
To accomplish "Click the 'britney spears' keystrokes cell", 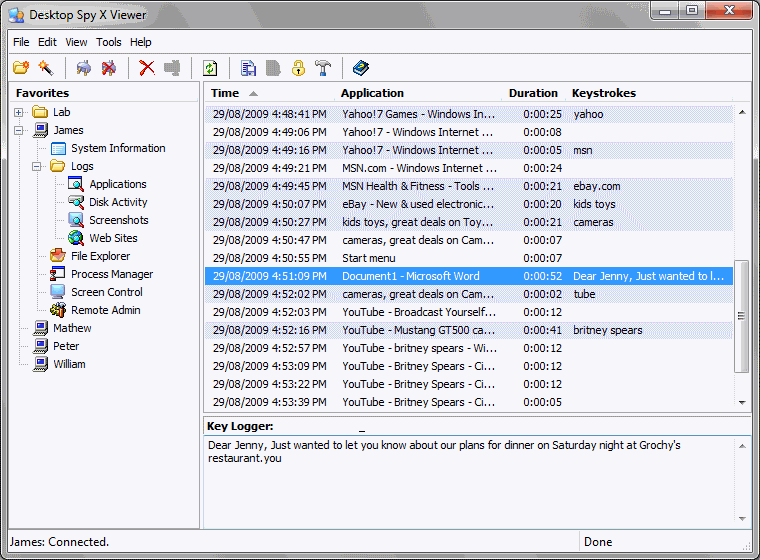I will 607,330.
